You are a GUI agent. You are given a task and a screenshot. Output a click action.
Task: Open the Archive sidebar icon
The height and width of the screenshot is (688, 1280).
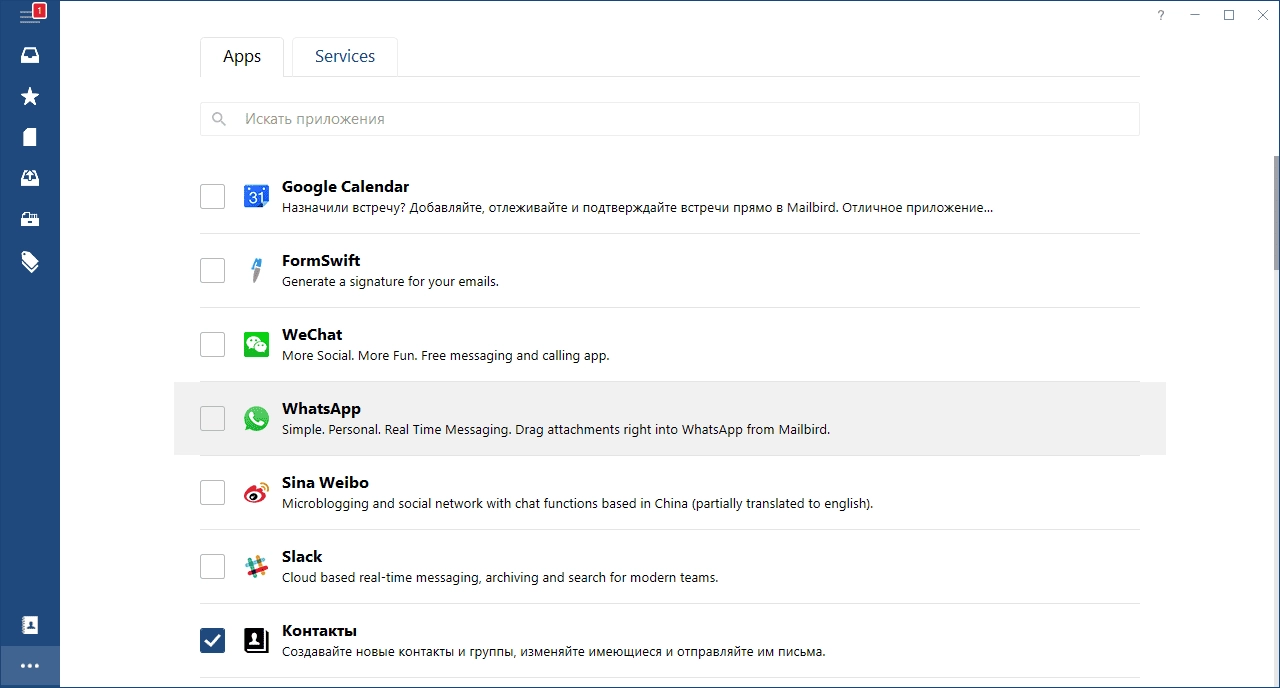coord(30,219)
